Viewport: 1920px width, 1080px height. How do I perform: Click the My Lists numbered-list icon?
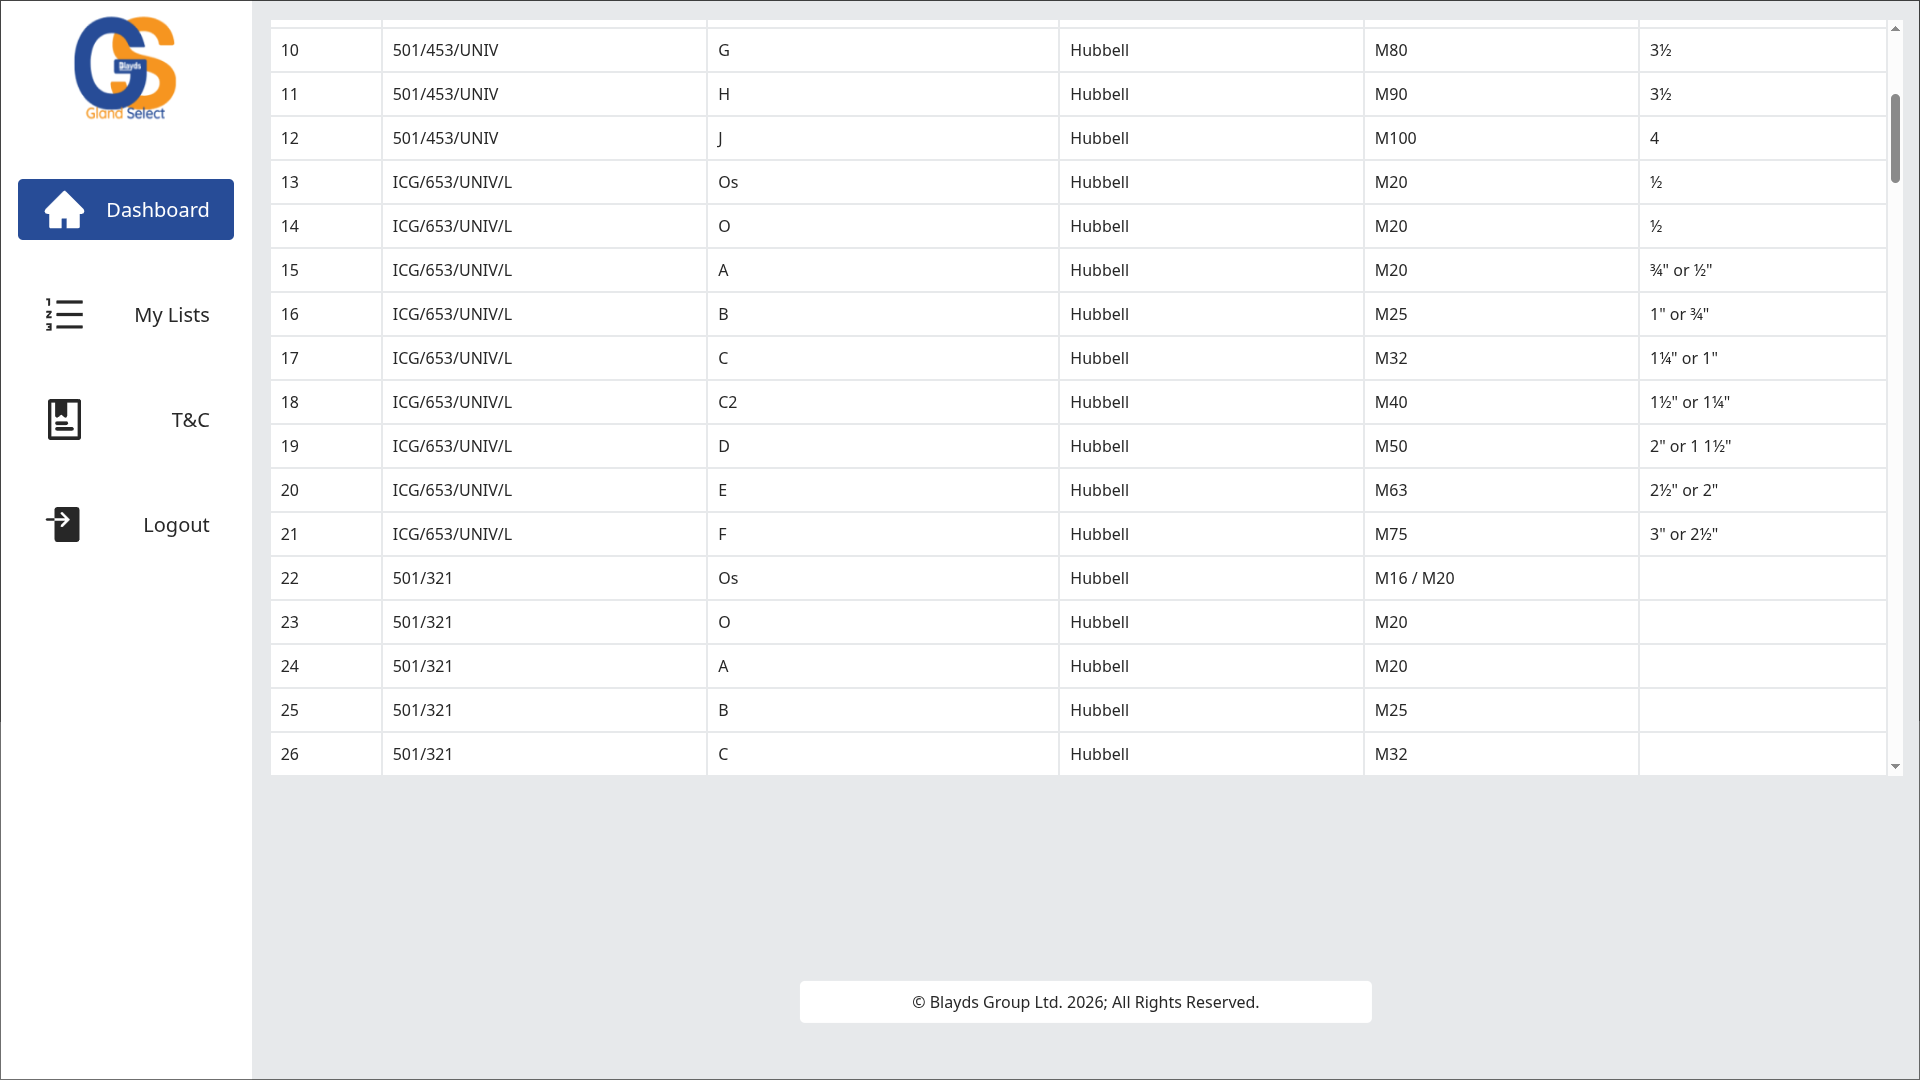coord(64,315)
